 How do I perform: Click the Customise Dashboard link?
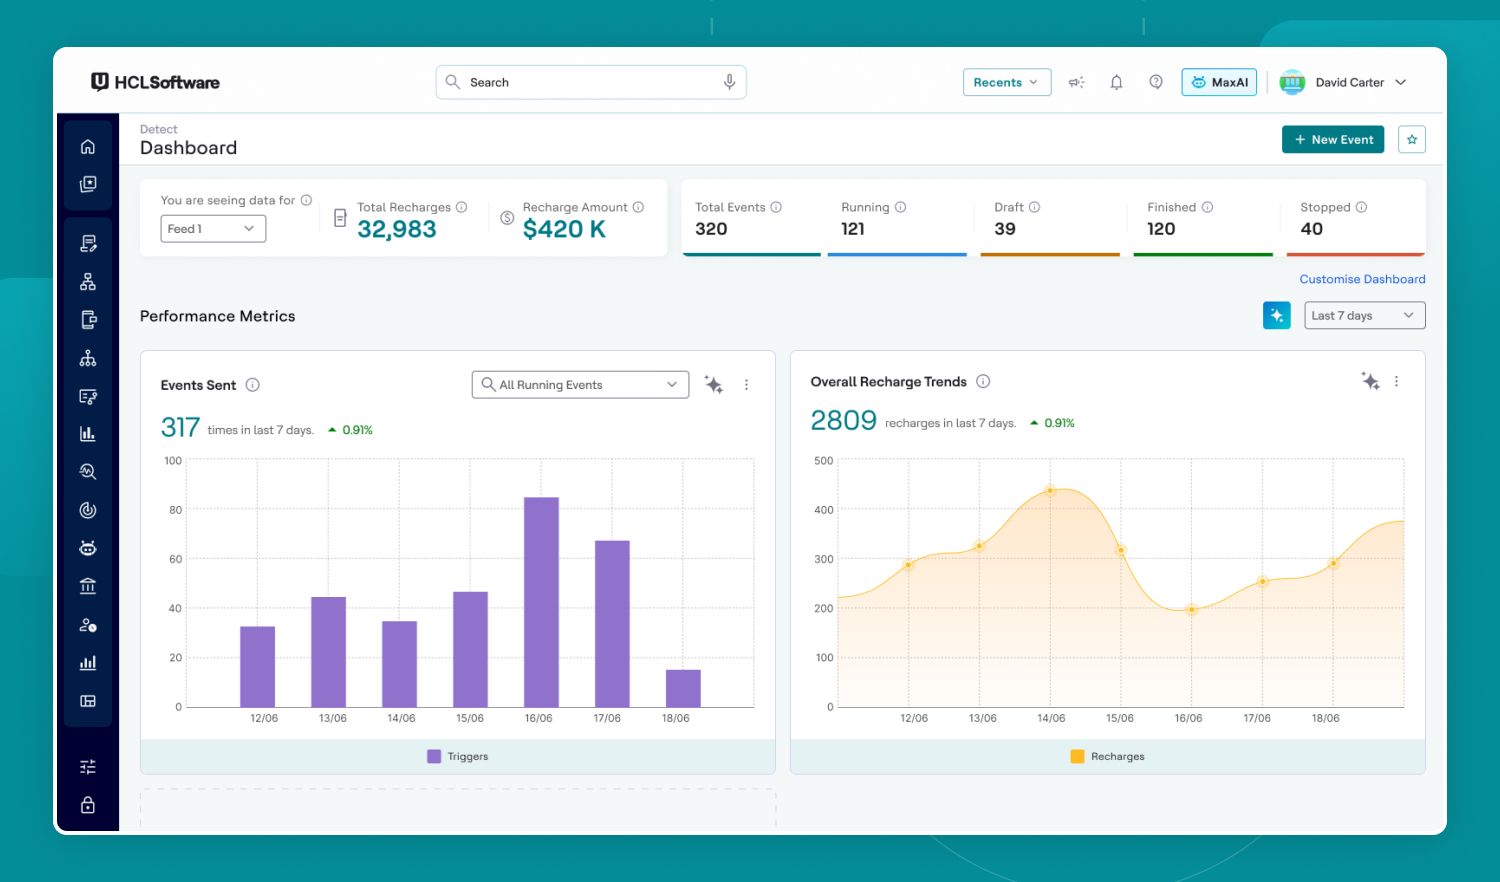click(x=1362, y=279)
